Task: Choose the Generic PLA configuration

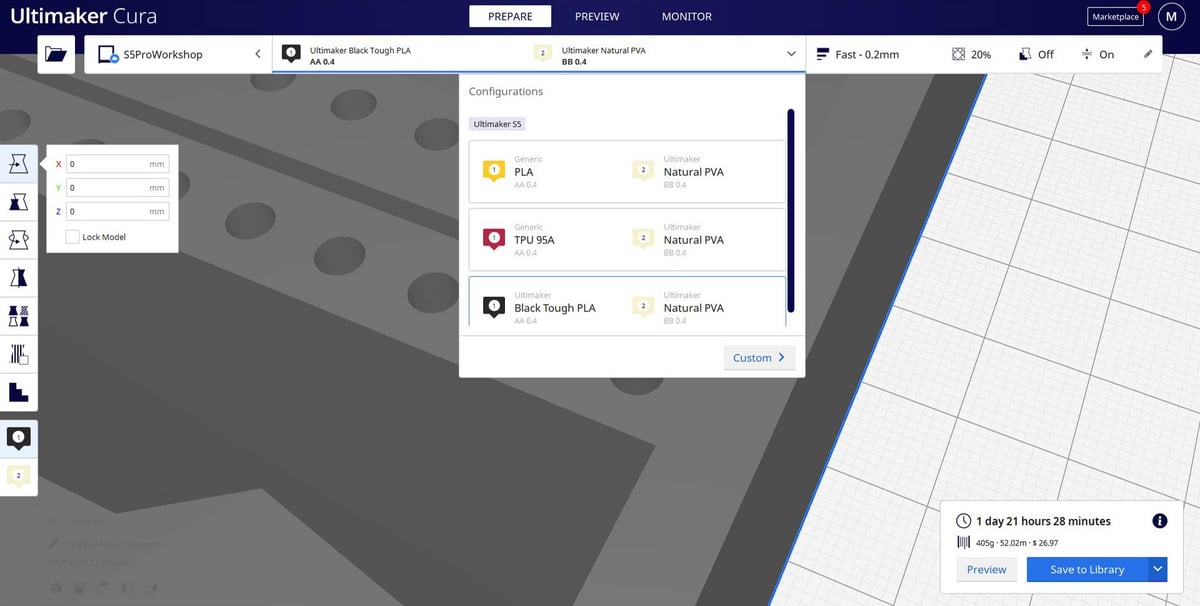Action: pos(627,172)
